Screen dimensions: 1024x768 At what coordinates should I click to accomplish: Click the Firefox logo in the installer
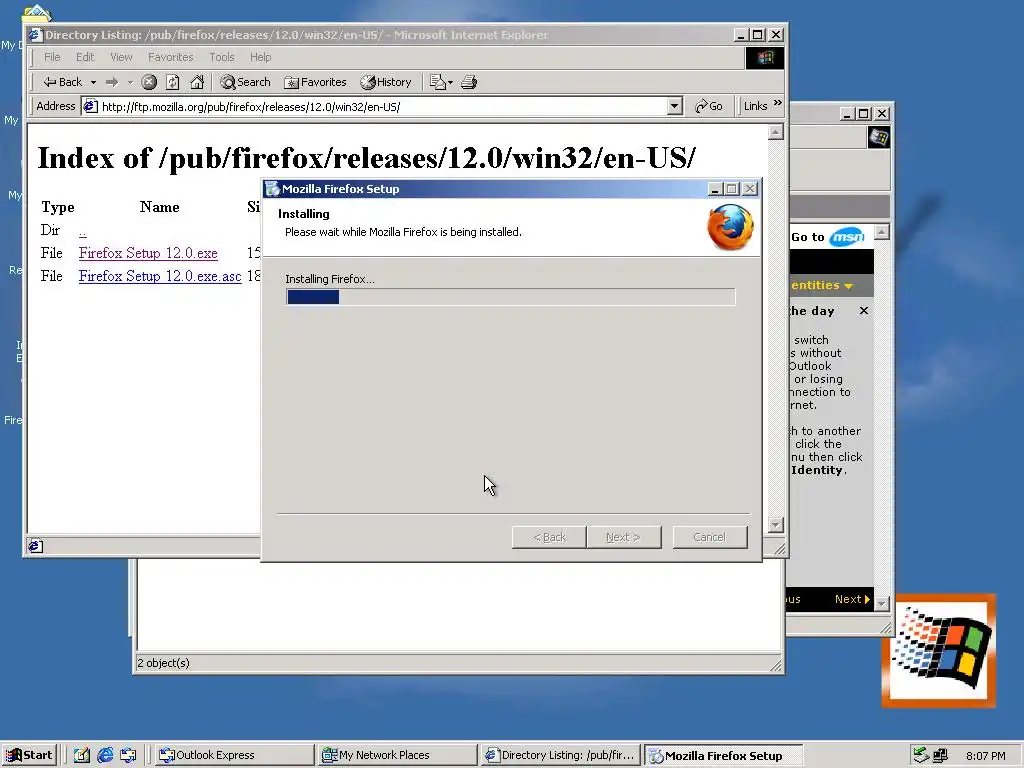click(x=730, y=227)
